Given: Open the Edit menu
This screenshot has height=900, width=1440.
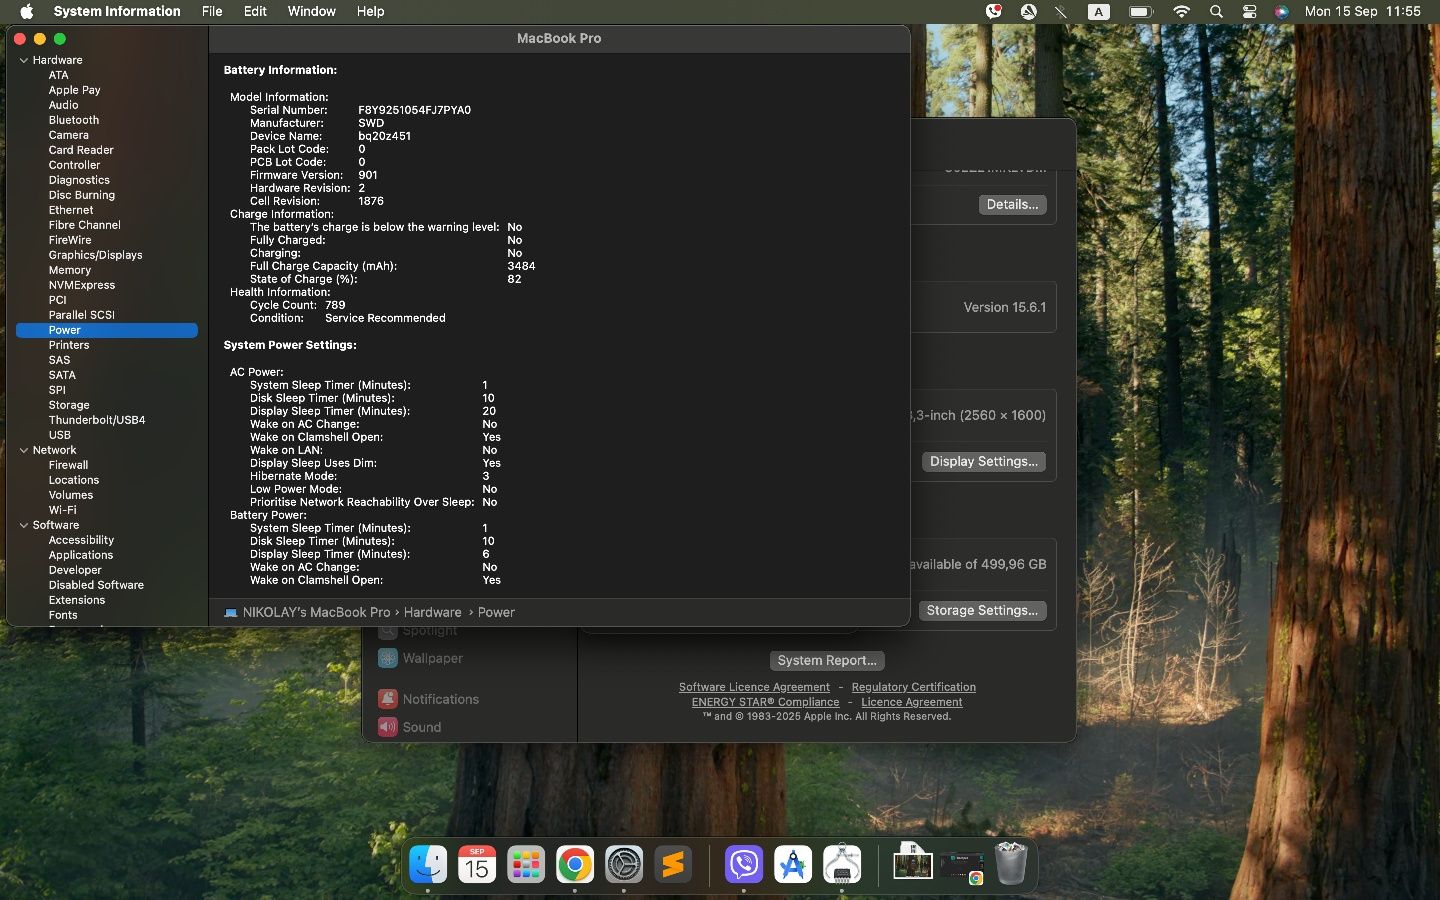Looking at the screenshot, I should 255,11.
